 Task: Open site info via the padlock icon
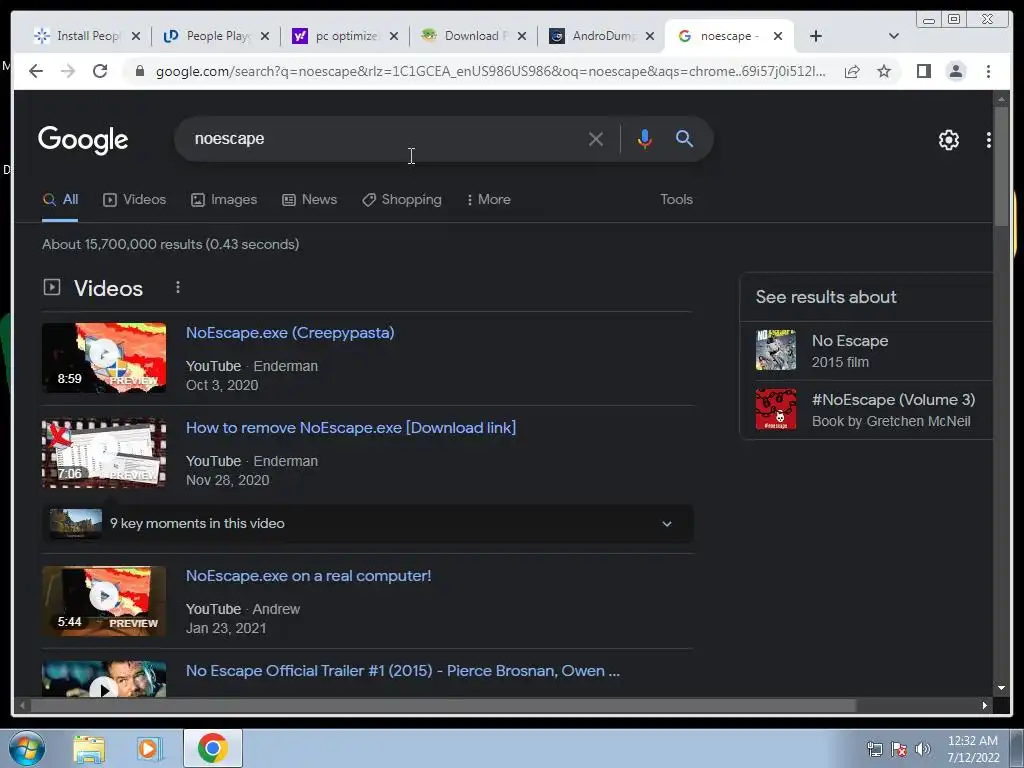click(x=139, y=71)
